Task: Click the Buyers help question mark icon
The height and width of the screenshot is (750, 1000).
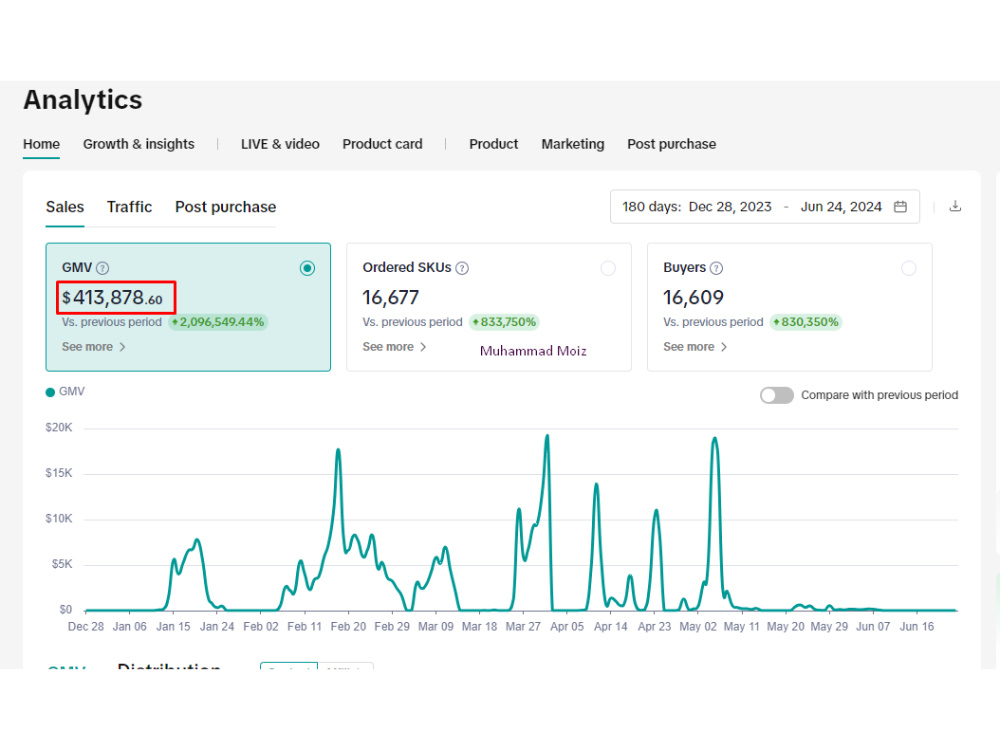Action: 716,268
